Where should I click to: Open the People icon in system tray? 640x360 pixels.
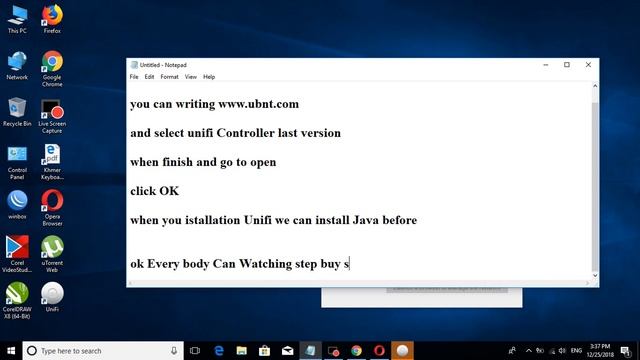click(512, 351)
